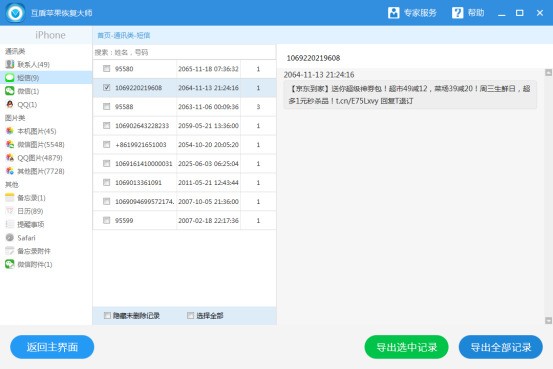
Task: Select date 2063-11-06 00:09:36 cell
Action: [x=208, y=107]
